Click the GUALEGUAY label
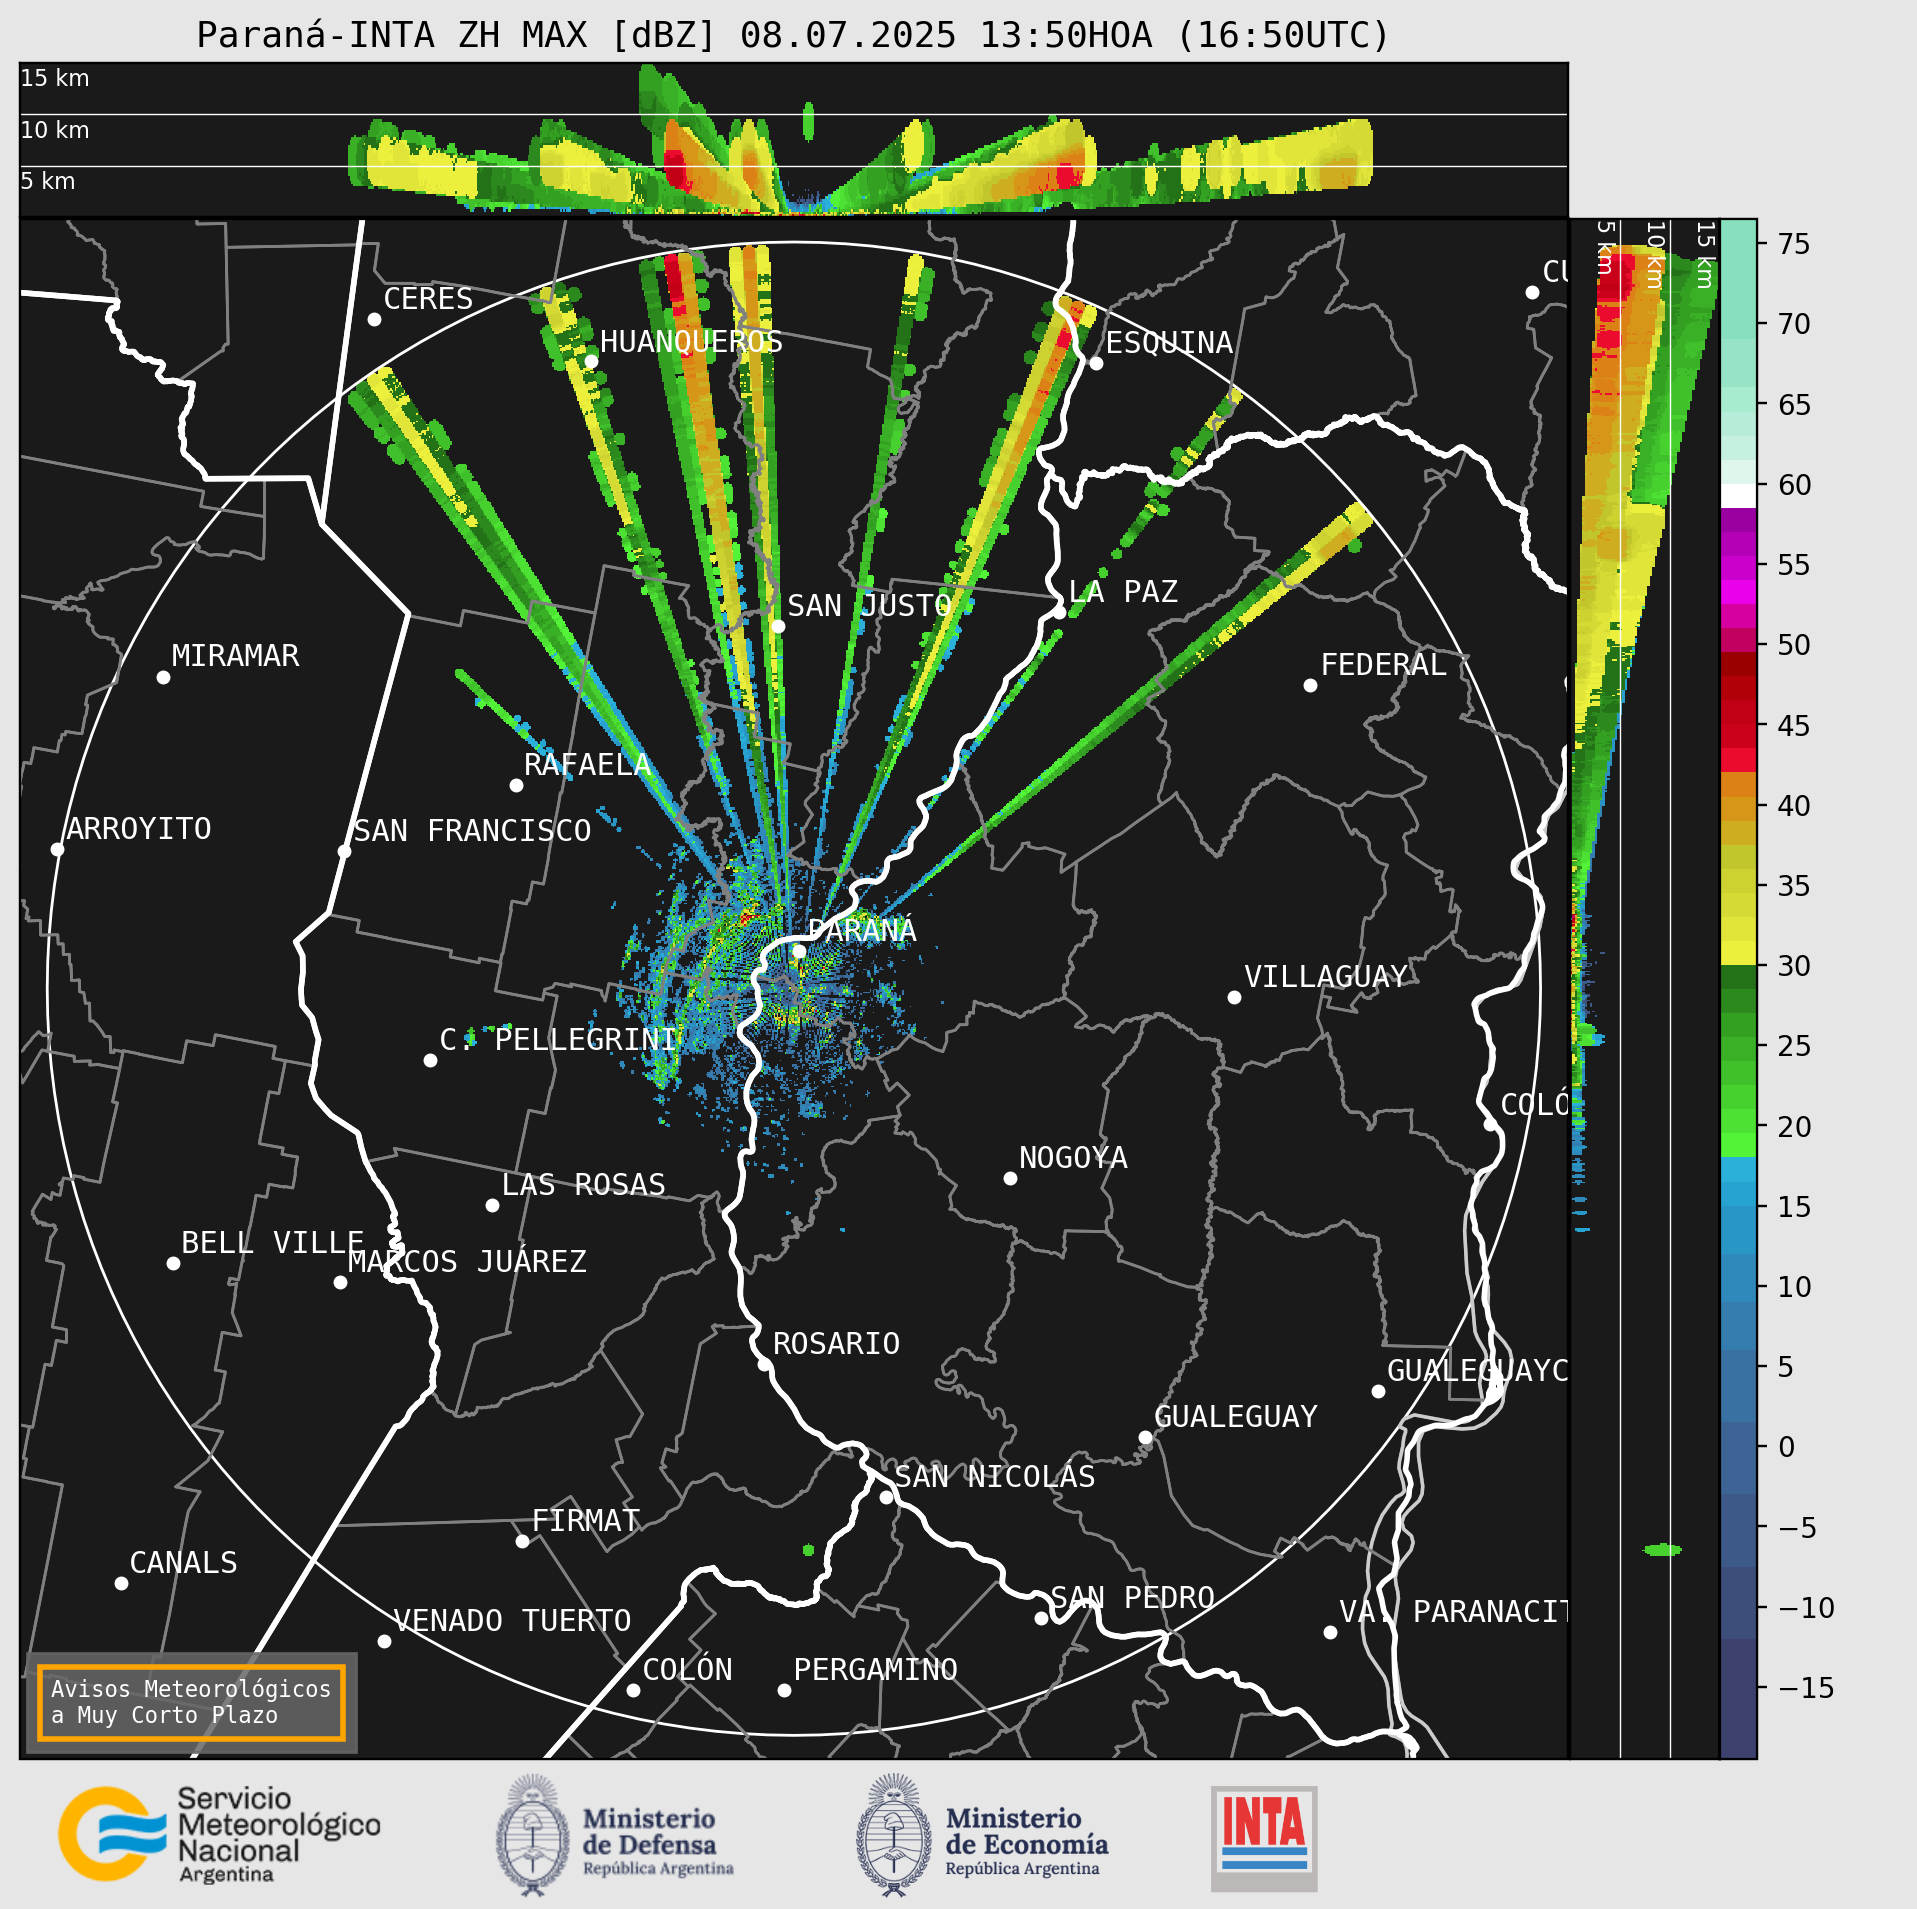Image resolution: width=1917 pixels, height=1909 pixels. 1236,1416
